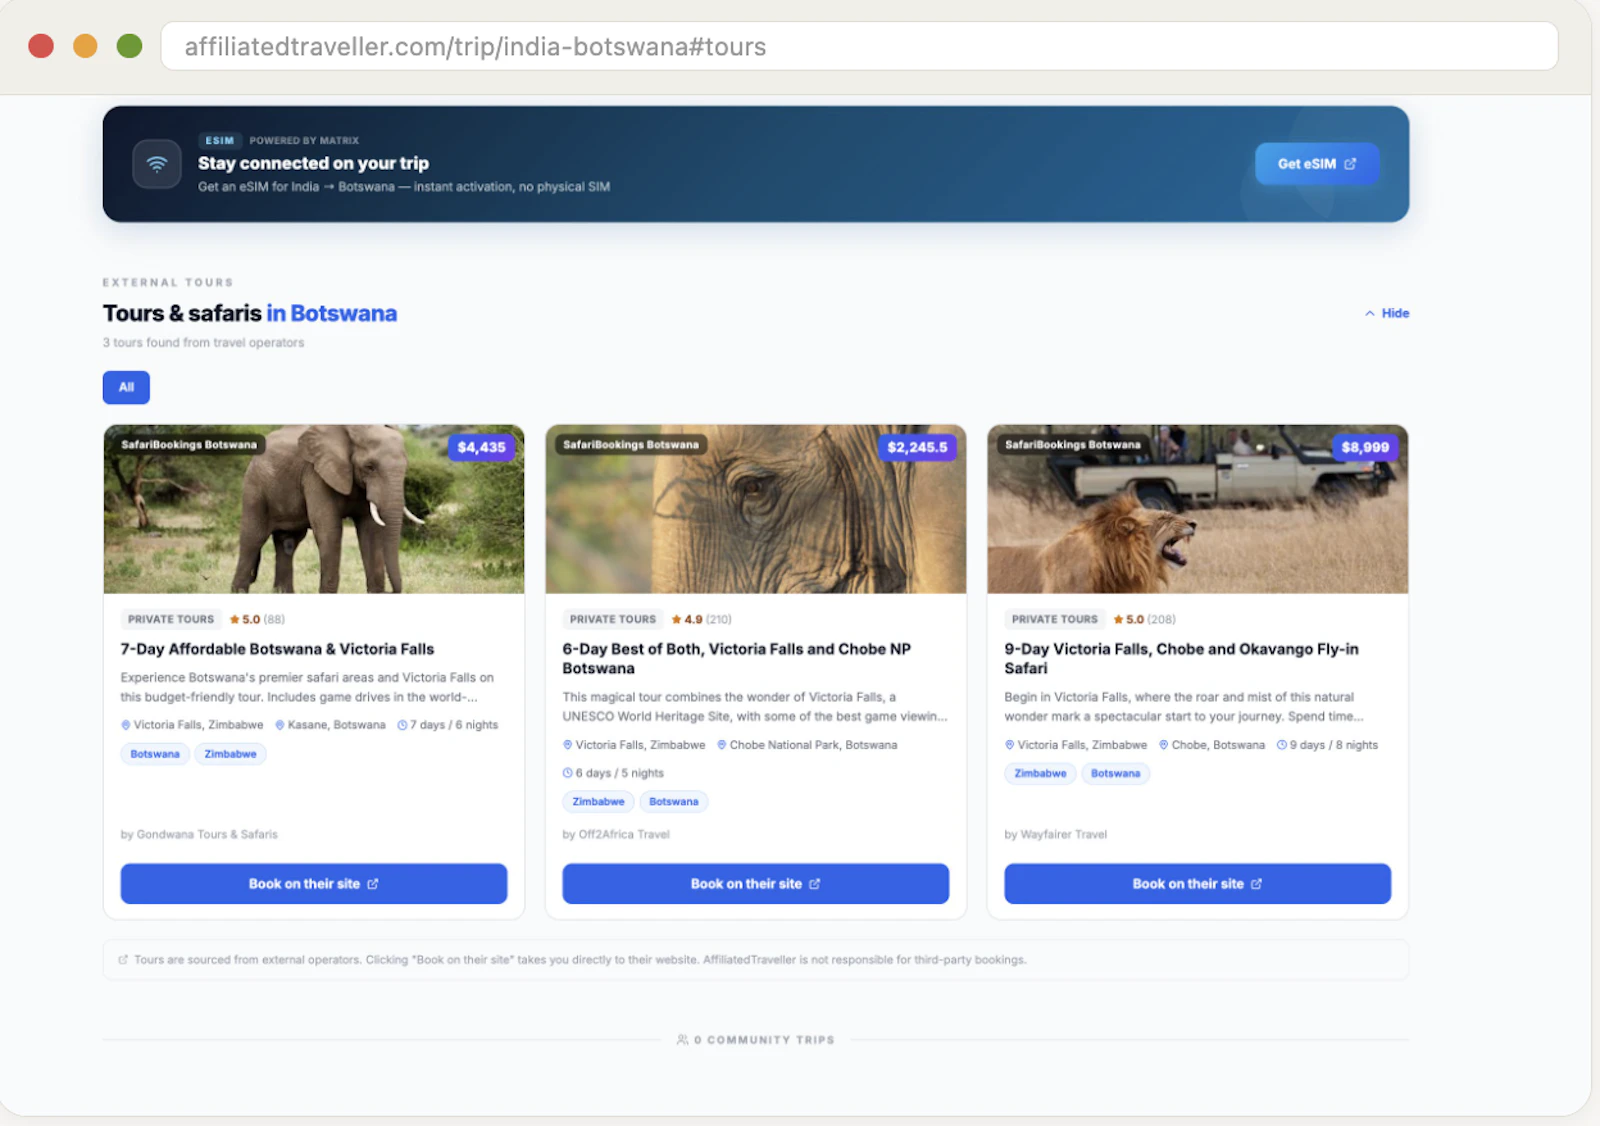The image size is (1600, 1126).
Task: Click '3 tours found from travel operators' text
Action: [203, 343]
